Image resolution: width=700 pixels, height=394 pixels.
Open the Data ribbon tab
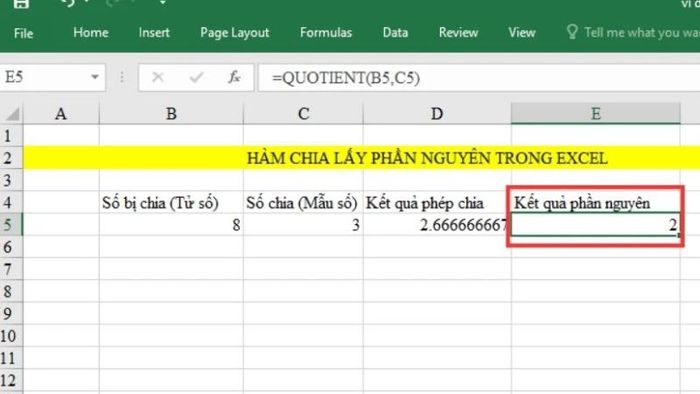pos(395,33)
